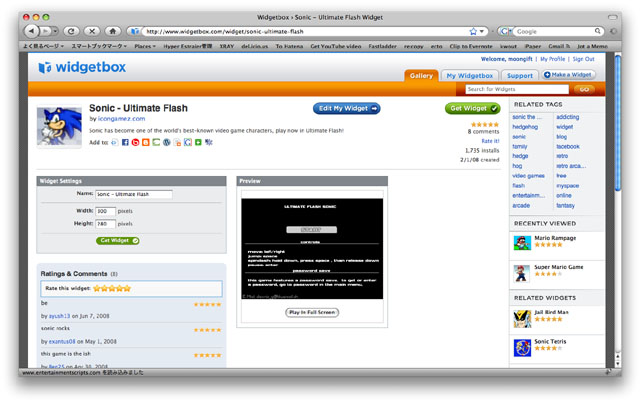Viewport: 640px width, 402px height.
Task: Open the Google search engine selector
Action: tap(506, 31)
